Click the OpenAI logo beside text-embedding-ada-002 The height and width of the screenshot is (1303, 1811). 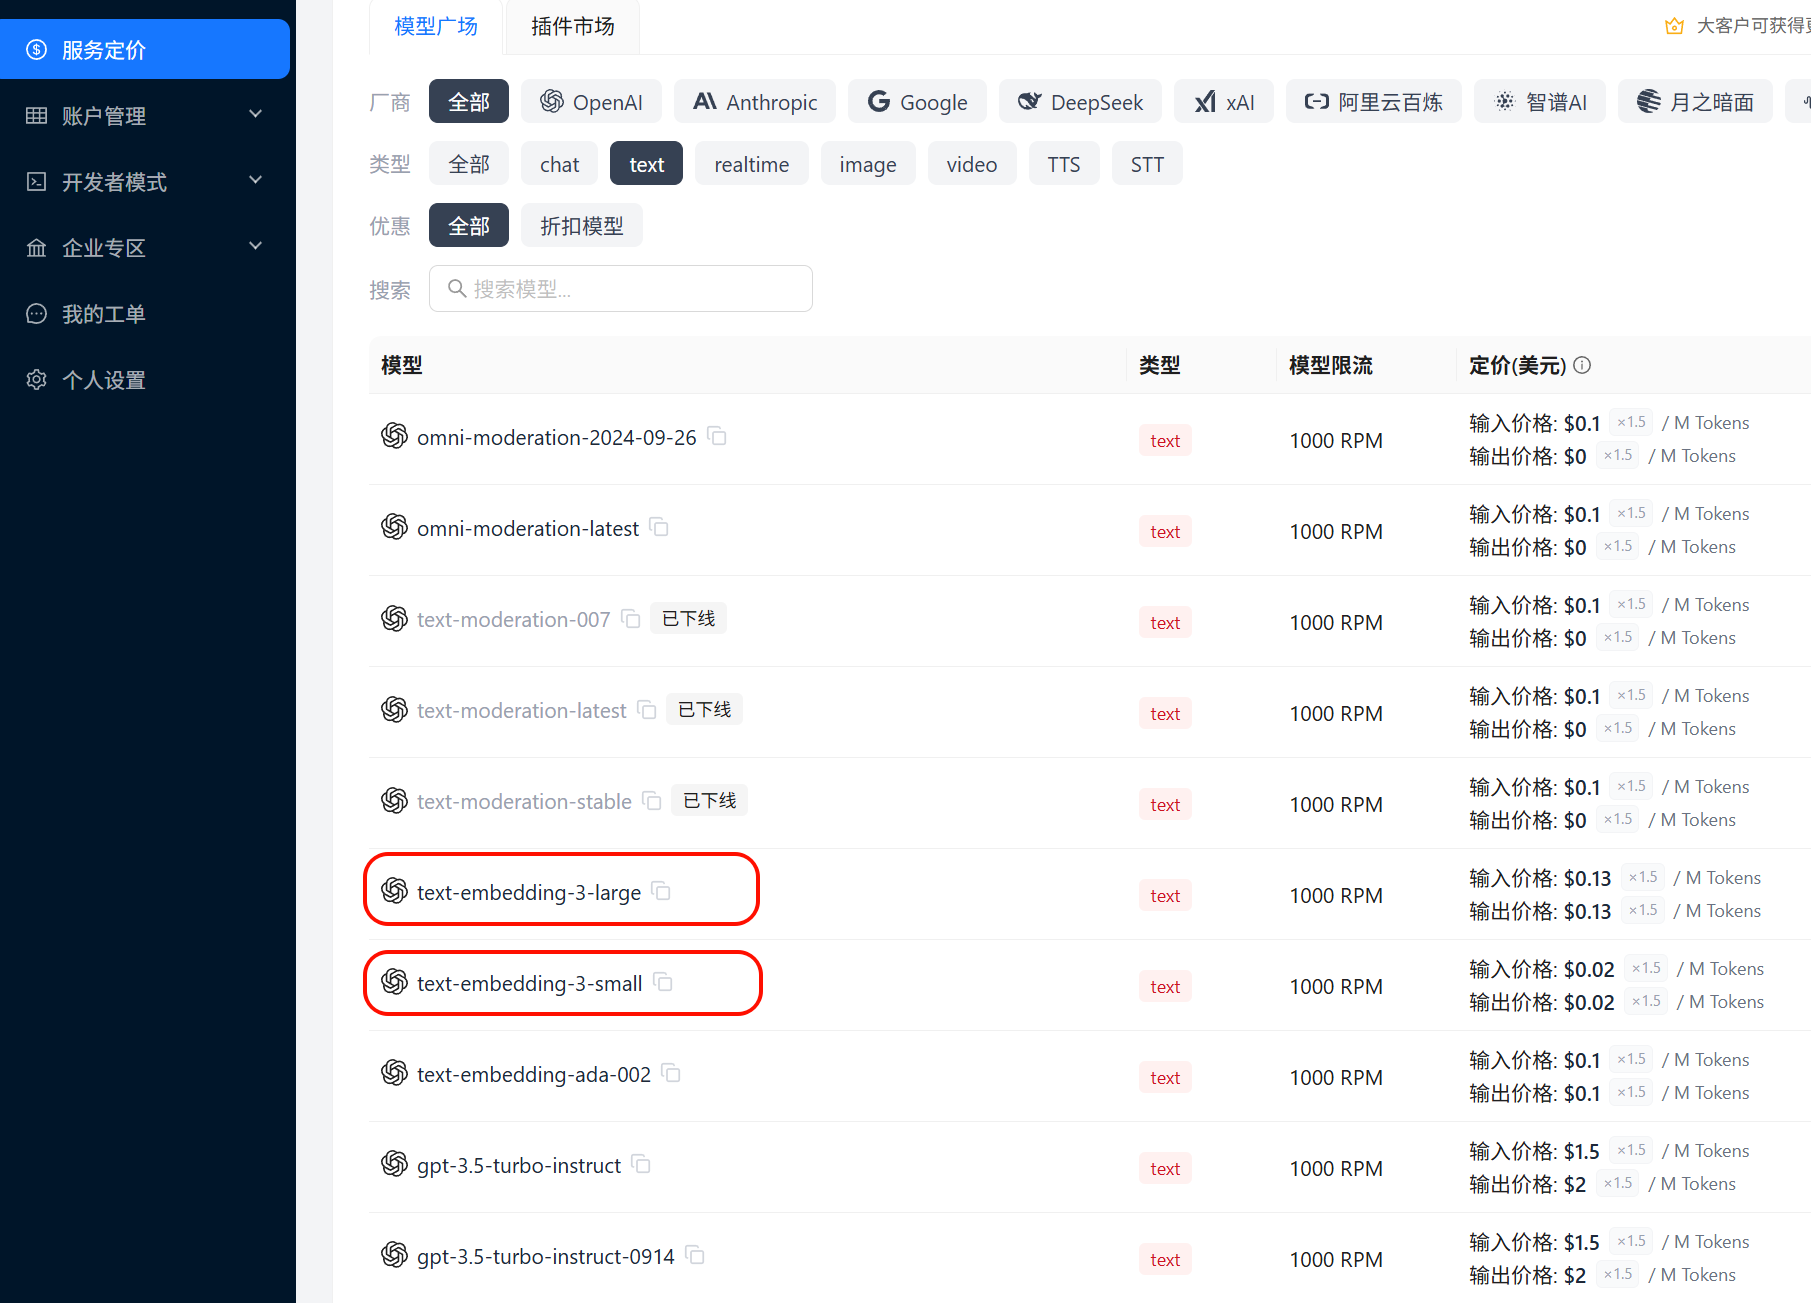(395, 1073)
